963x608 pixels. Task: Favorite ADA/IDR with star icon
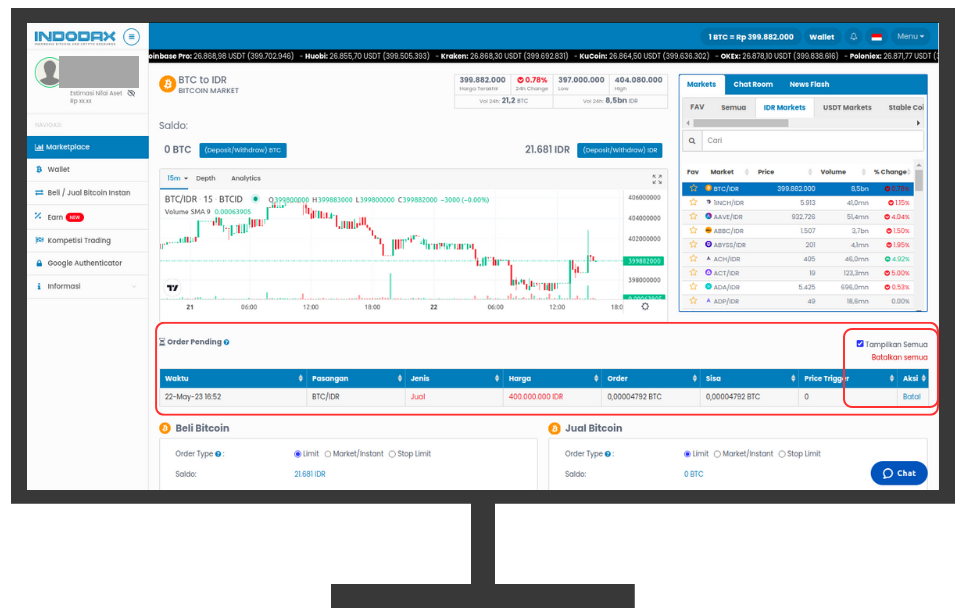(693, 287)
